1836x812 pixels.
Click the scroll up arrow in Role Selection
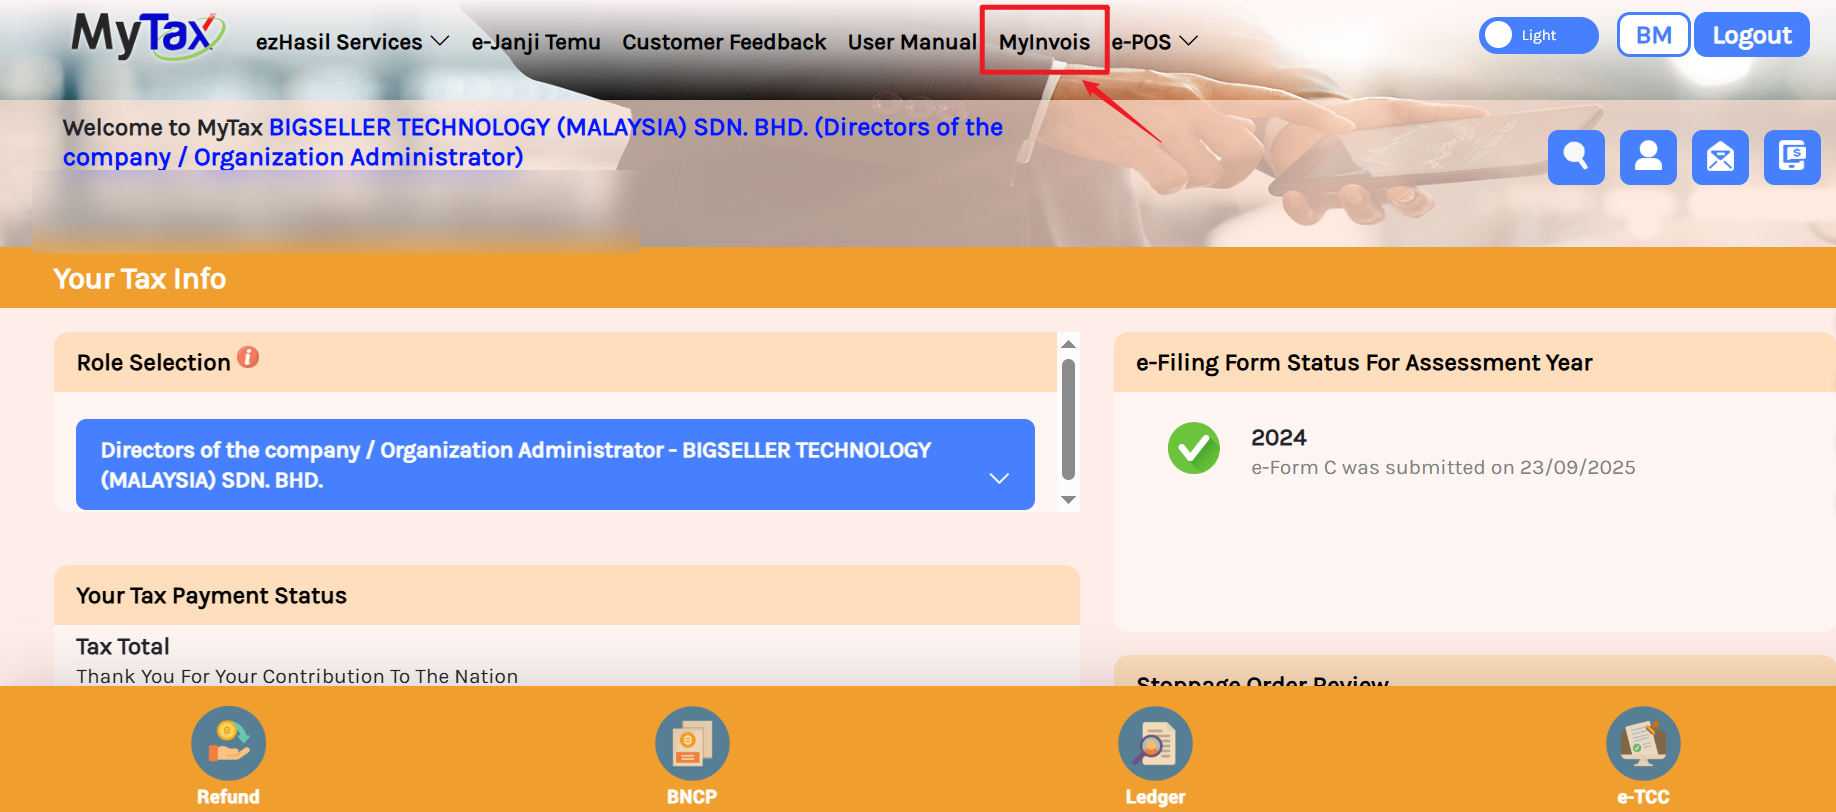(x=1068, y=344)
